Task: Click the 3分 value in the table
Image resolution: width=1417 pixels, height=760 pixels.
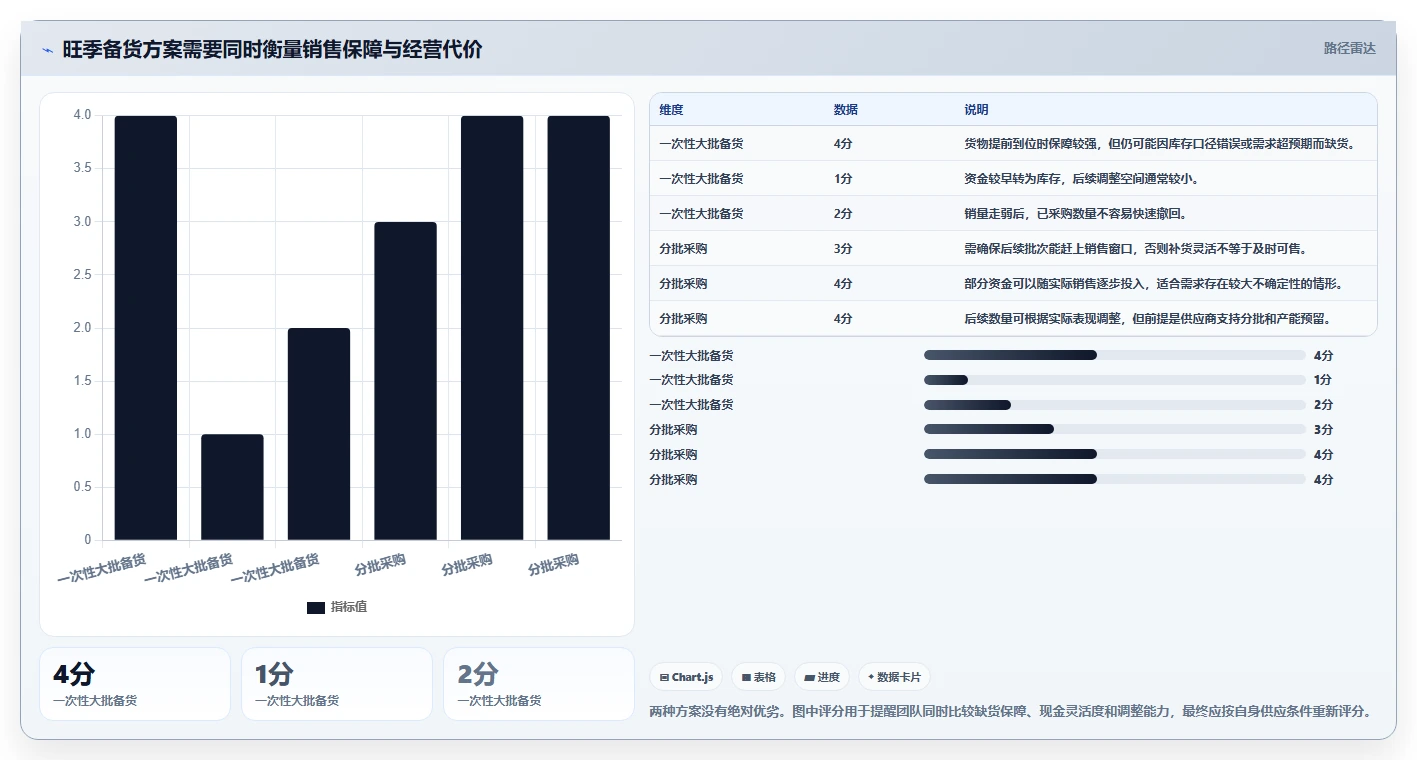Action: point(843,249)
